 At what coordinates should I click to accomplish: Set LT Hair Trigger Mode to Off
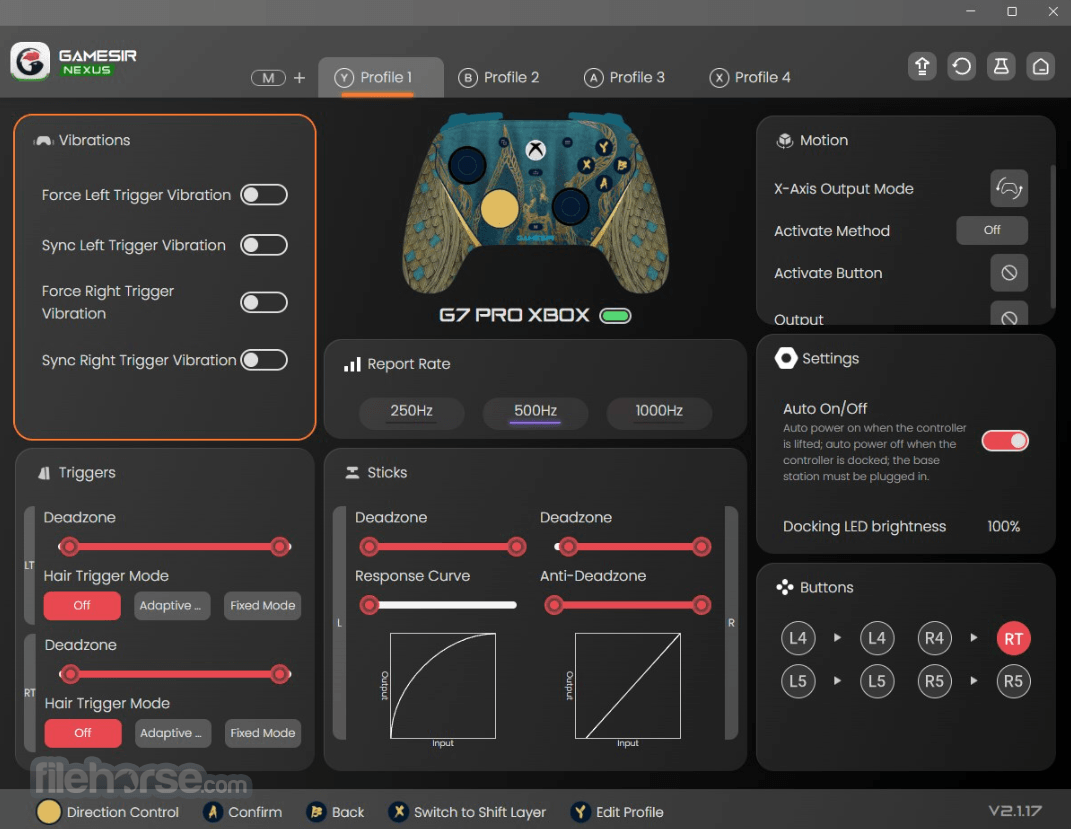click(82, 606)
